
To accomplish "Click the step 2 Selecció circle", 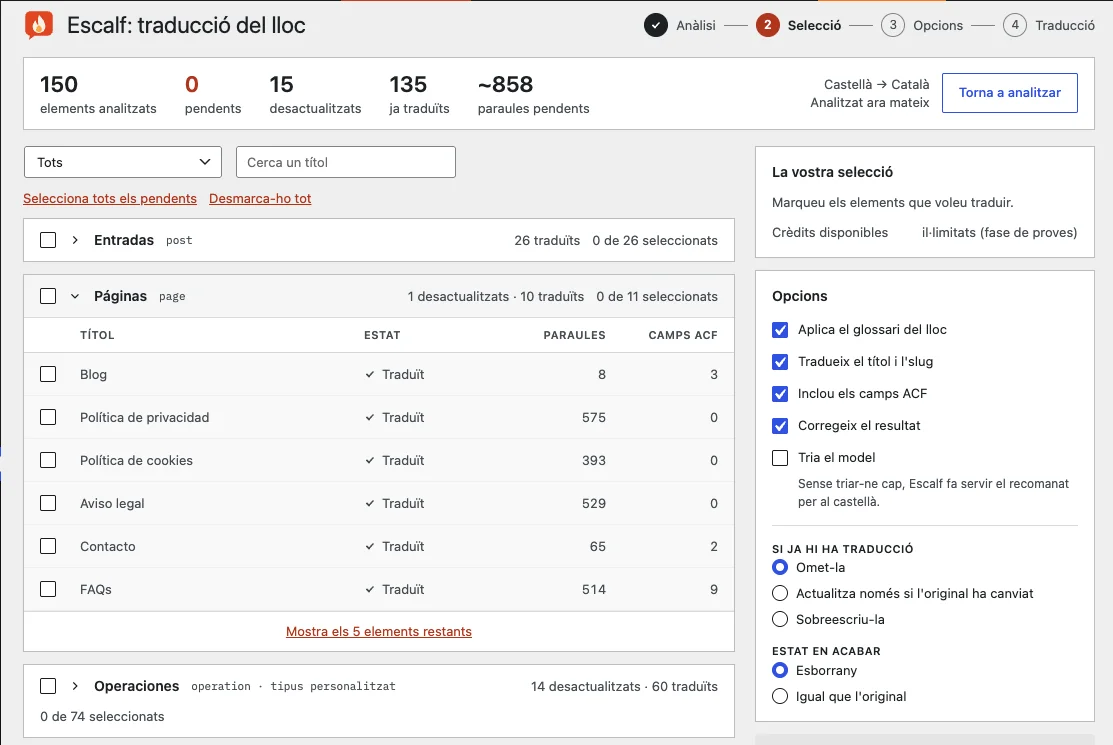I will 767,26.
